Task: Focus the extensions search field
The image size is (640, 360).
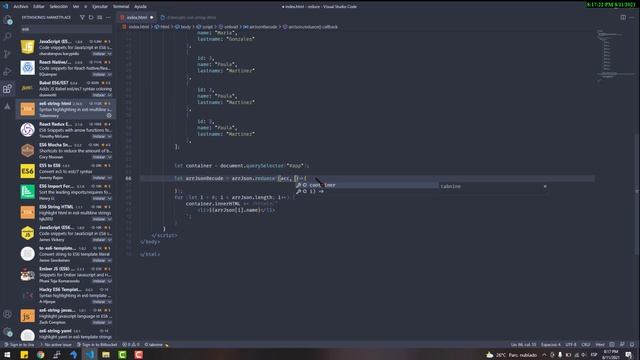Action: [x=66, y=29]
